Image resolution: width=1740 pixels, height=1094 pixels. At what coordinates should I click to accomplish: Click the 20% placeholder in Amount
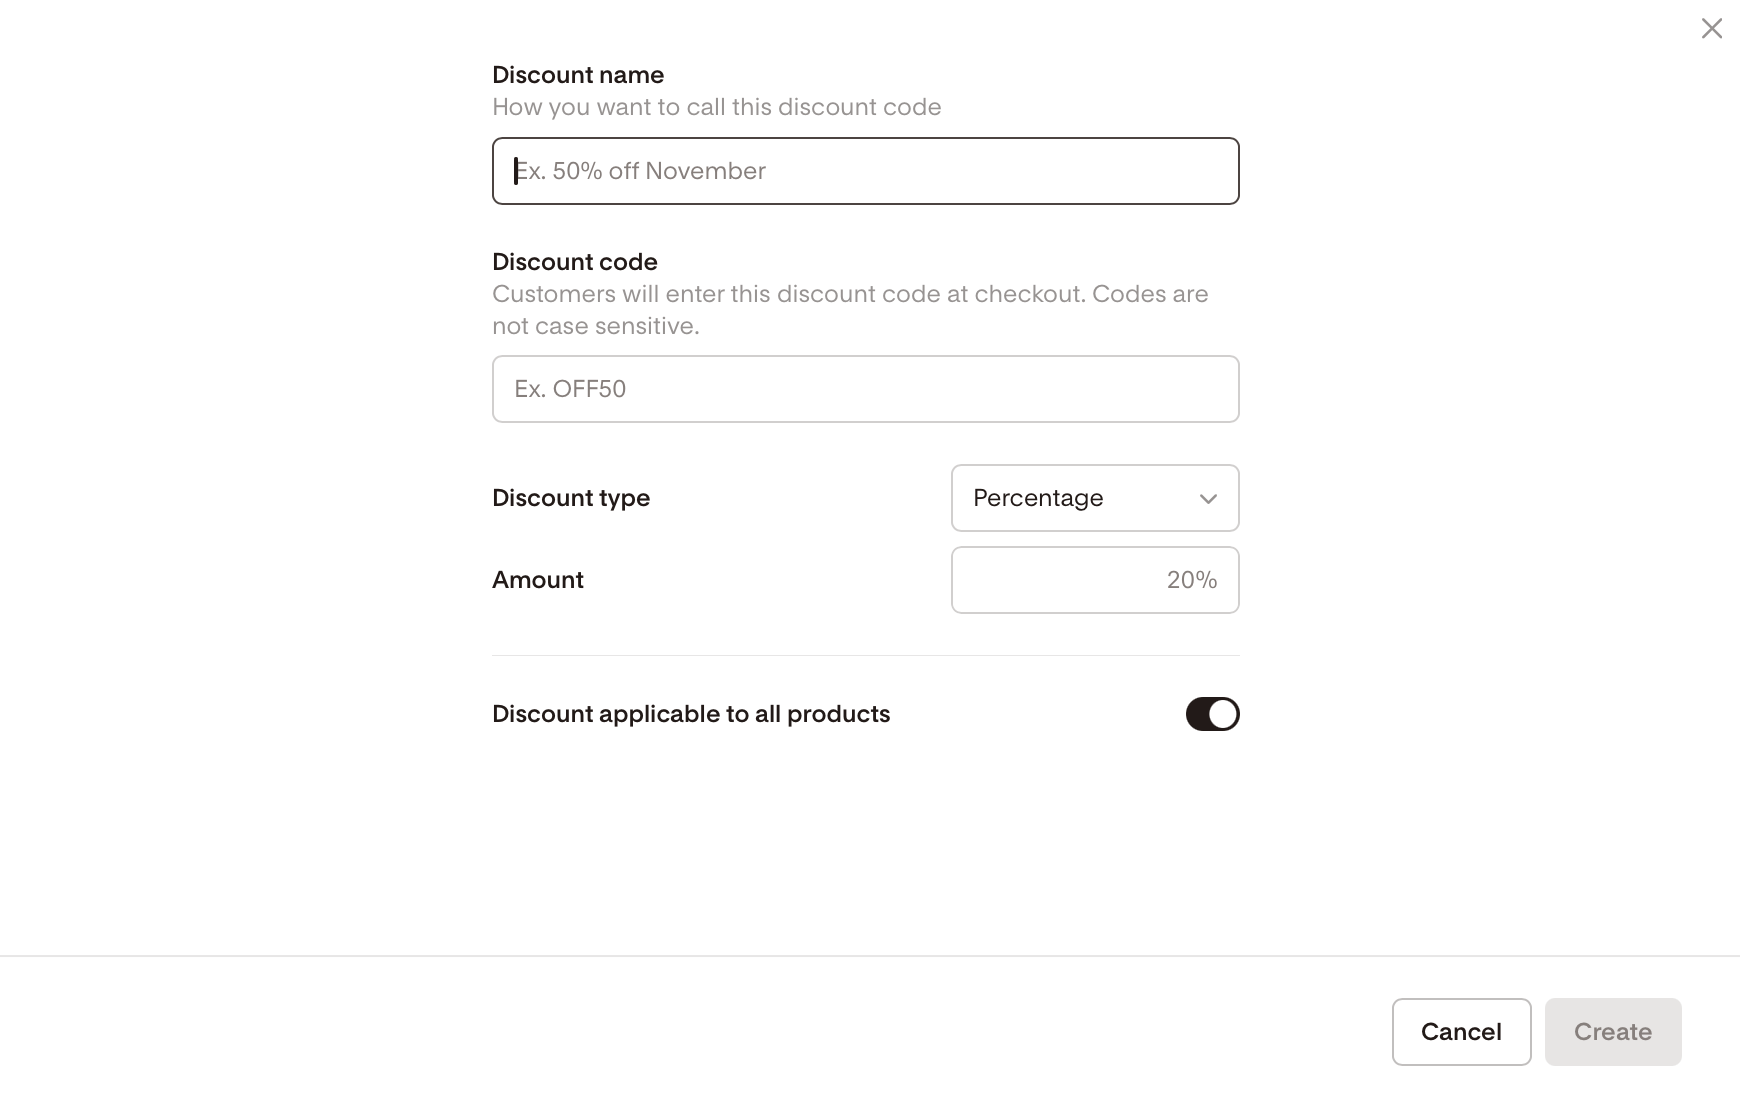pyautogui.click(x=1192, y=580)
